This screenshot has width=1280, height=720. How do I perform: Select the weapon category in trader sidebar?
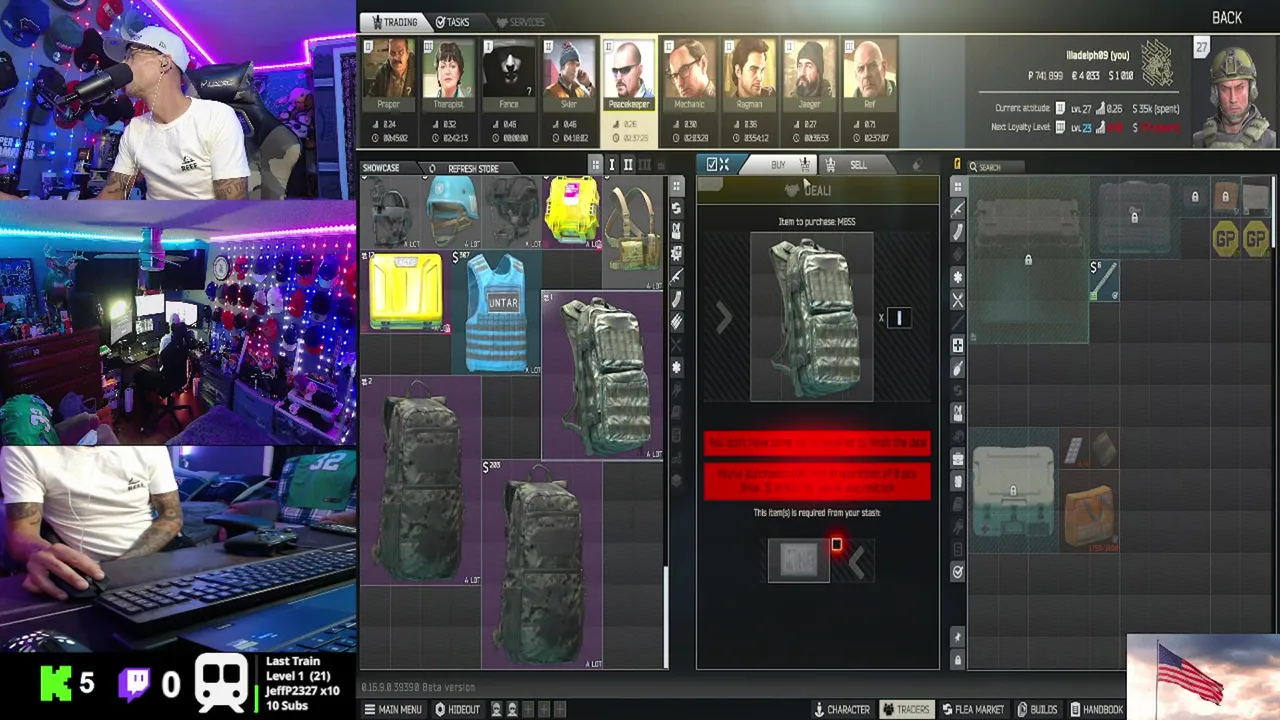[x=676, y=276]
